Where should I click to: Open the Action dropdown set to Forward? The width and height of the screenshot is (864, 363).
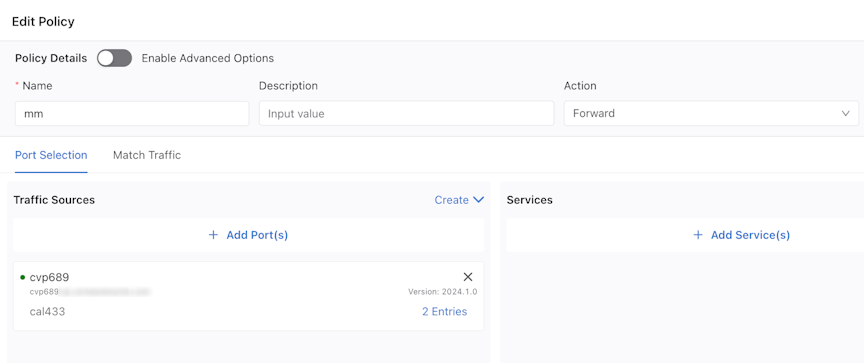tap(711, 113)
